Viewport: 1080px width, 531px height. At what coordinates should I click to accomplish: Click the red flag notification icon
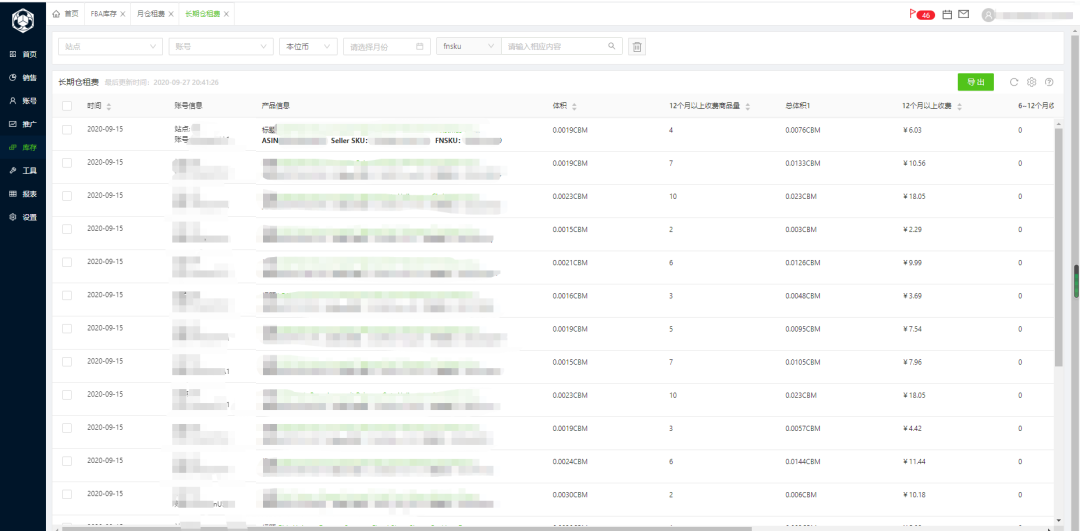pos(913,14)
